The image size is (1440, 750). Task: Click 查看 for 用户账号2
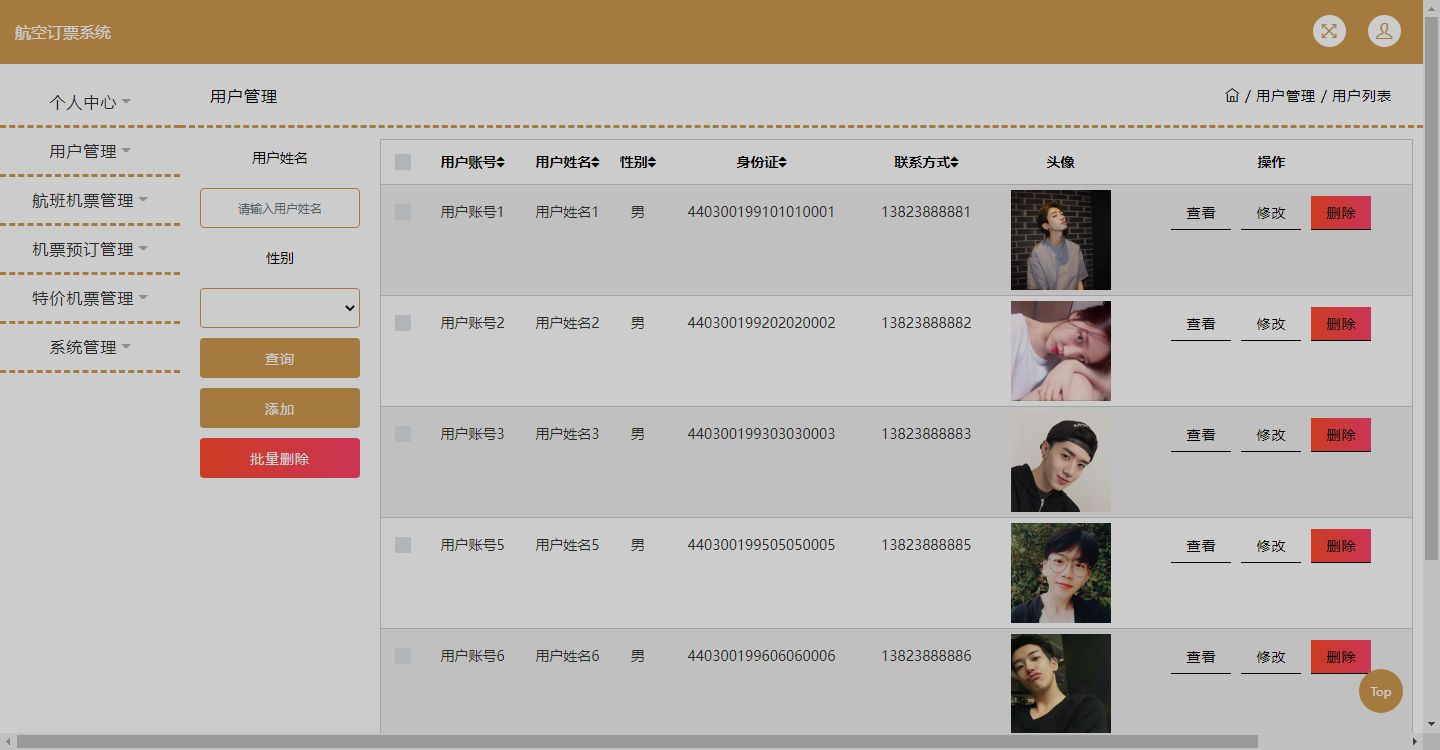coord(1201,324)
